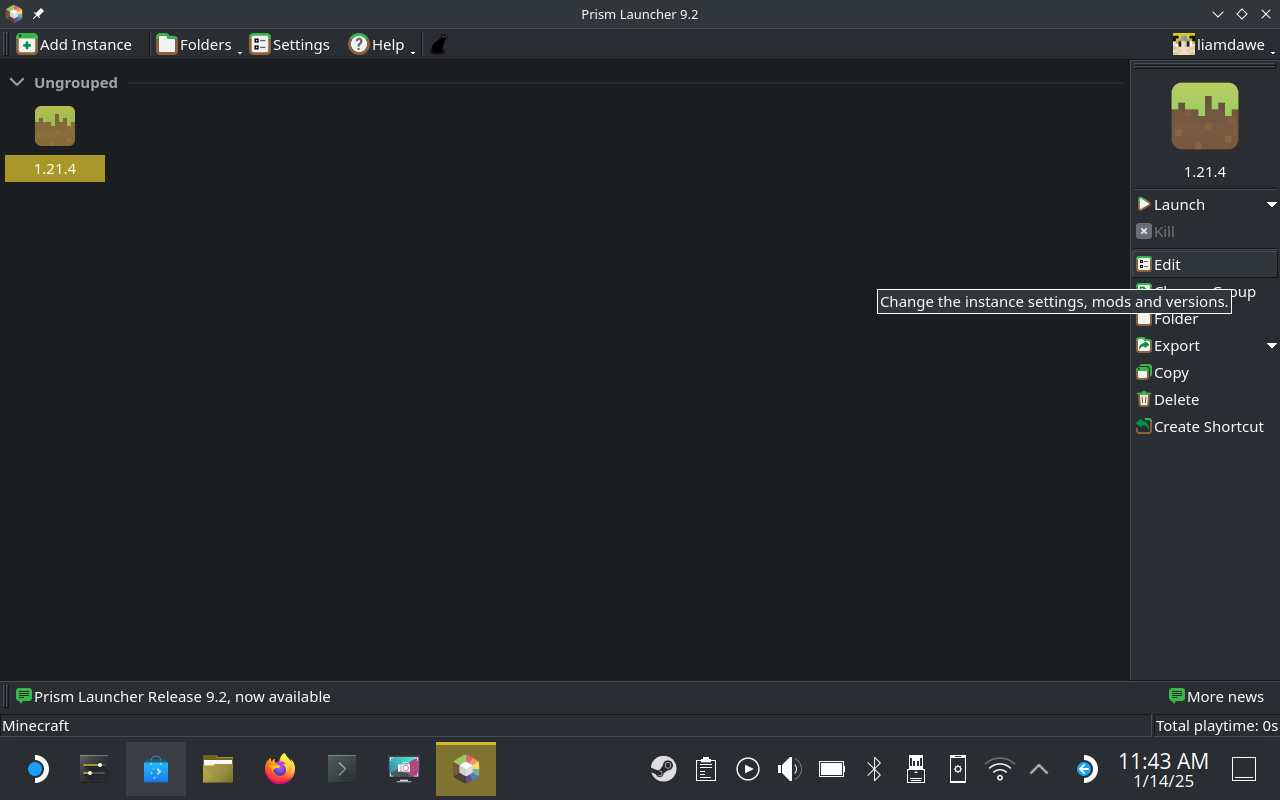Open the Help menu
The height and width of the screenshot is (800, 1280).
click(378, 45)
